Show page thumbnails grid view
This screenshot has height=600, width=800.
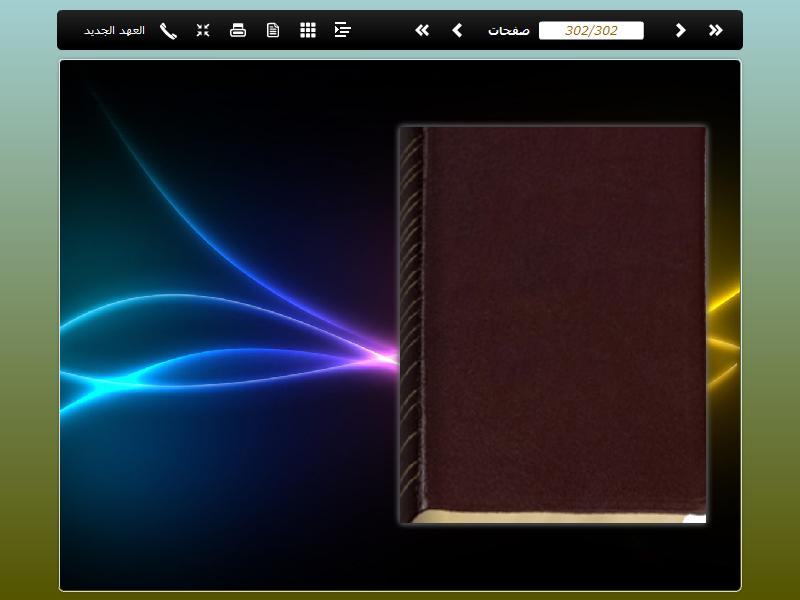click(x=308, y=30)
